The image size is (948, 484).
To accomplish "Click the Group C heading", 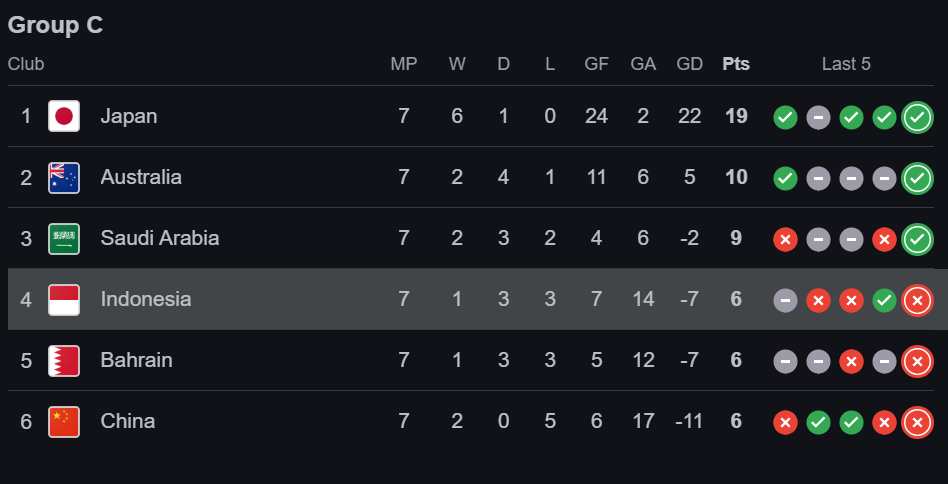I will (55, 25).
